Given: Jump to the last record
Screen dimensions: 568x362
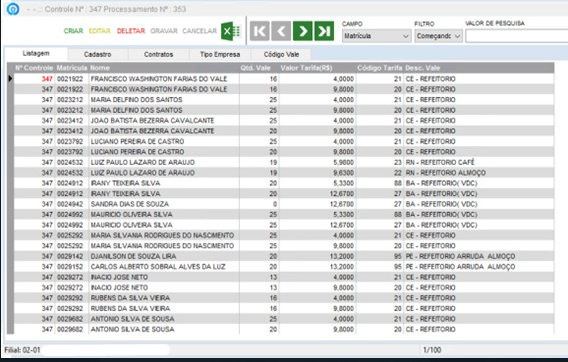Looking at the screenshot, I should (324, 31).
